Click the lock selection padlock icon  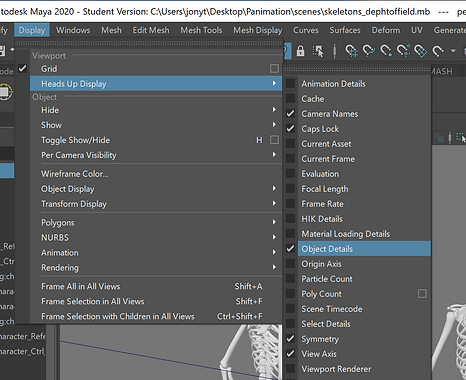(300, 51)
